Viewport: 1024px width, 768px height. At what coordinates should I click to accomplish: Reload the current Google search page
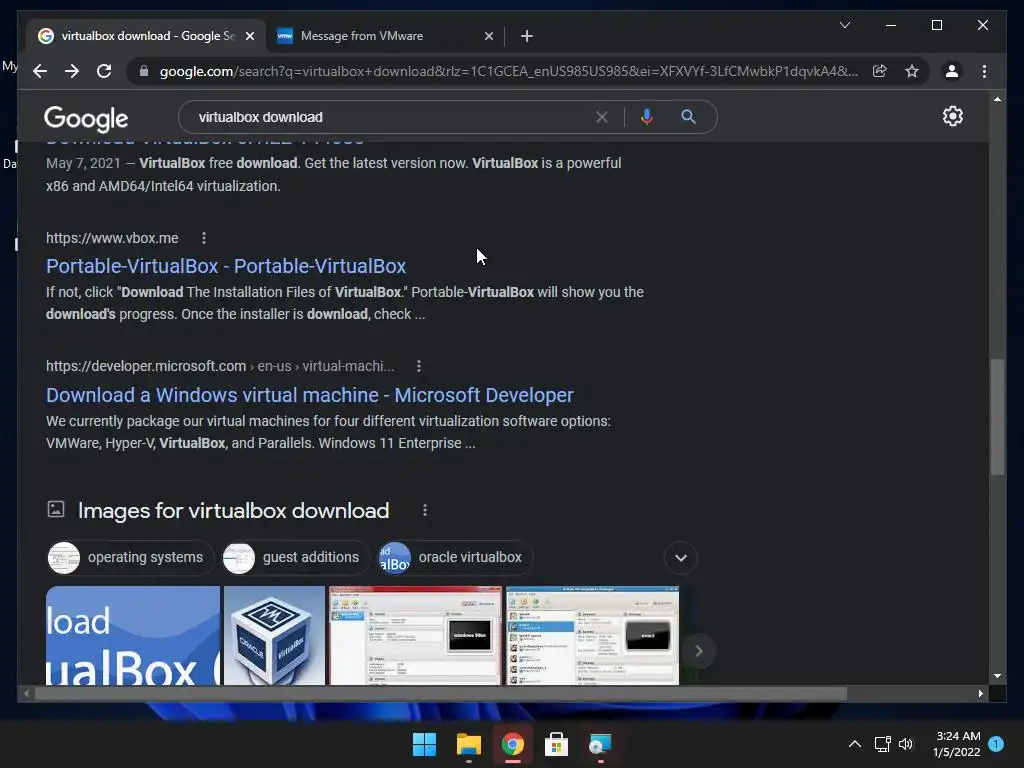click(x=104, y=71)
